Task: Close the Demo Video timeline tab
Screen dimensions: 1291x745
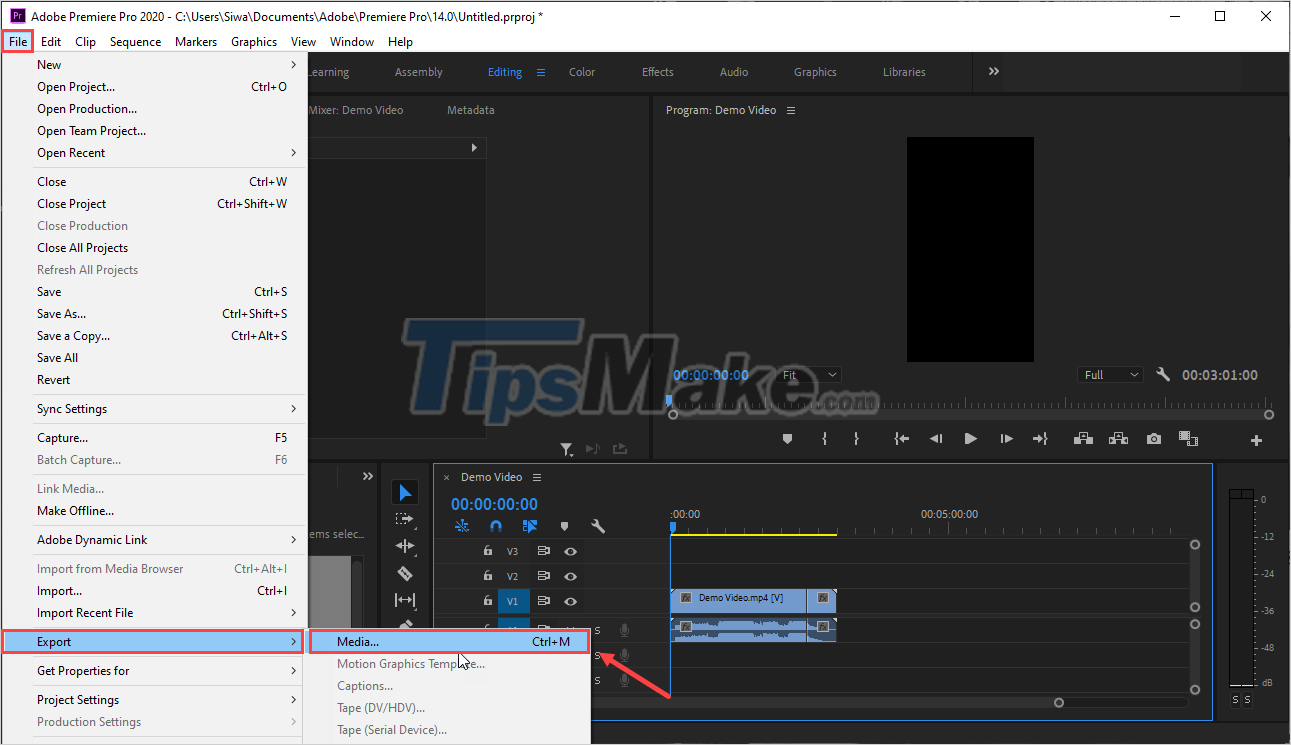Action: click(x=446, y=478)
